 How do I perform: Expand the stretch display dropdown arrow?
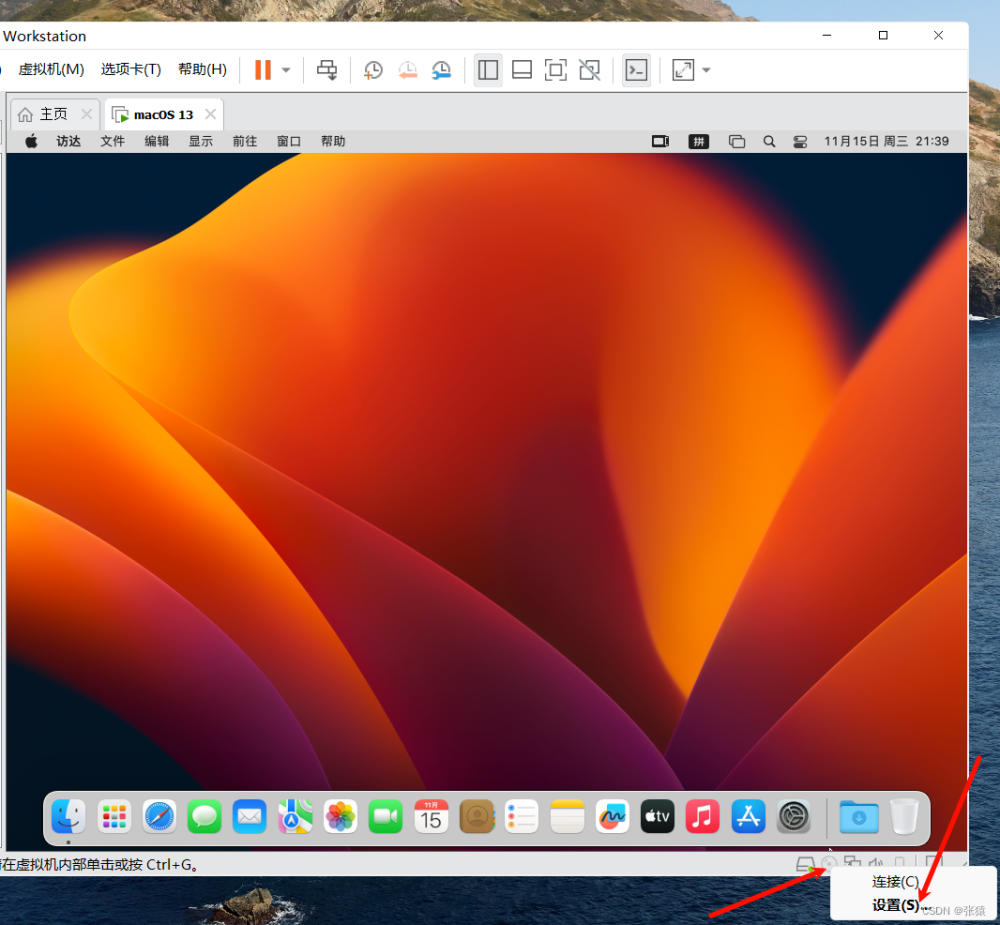[x=706, y=70]
